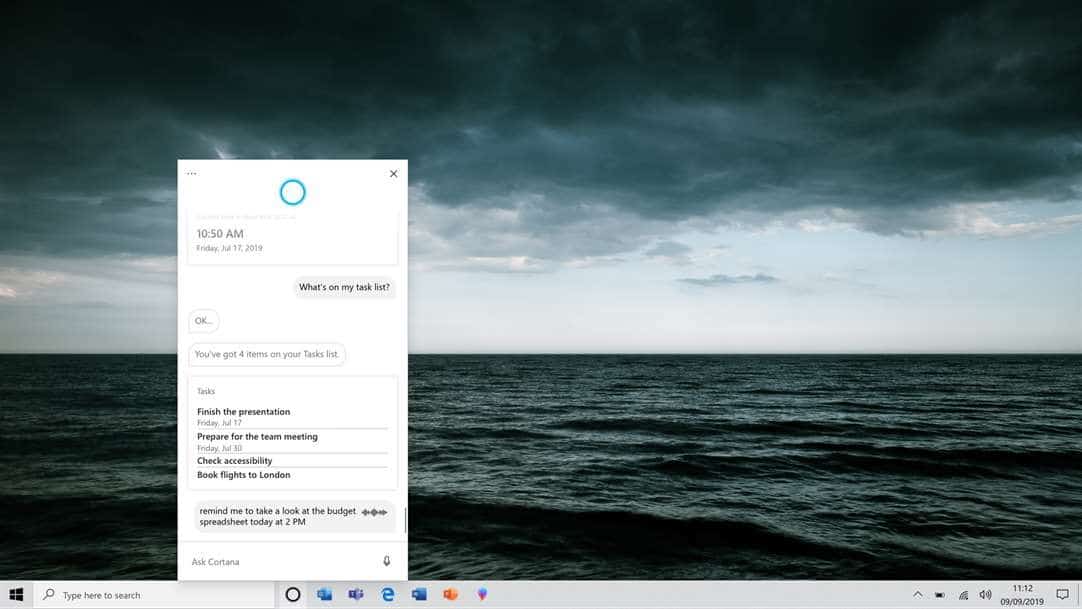Open the Cortana three-dots menu
This screenshot has height=609, width=1082.
click(x=192, y=174)
